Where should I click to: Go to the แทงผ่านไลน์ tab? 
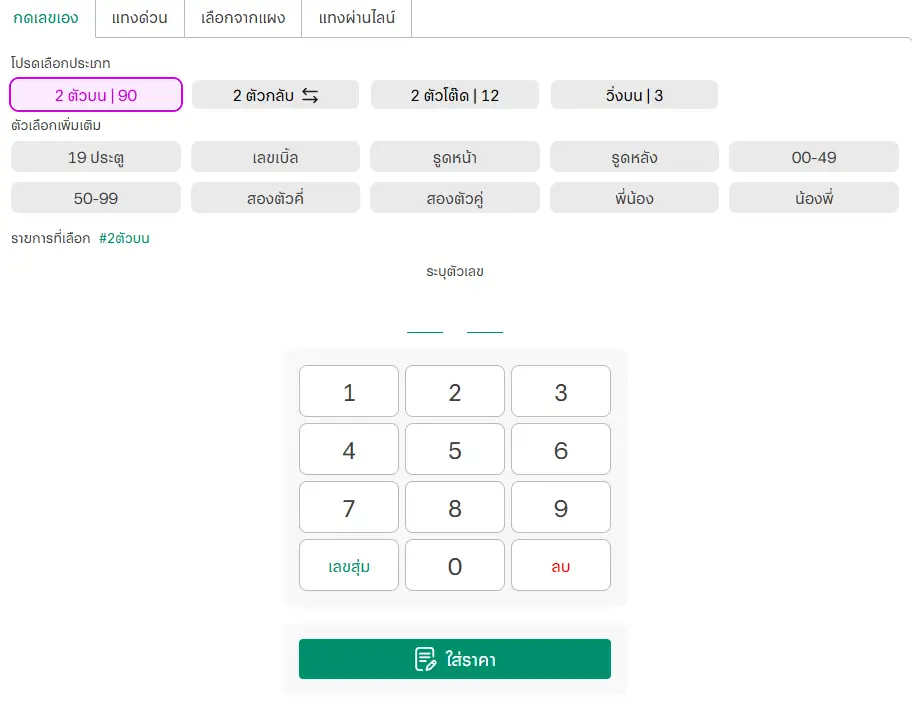point(356,18)
